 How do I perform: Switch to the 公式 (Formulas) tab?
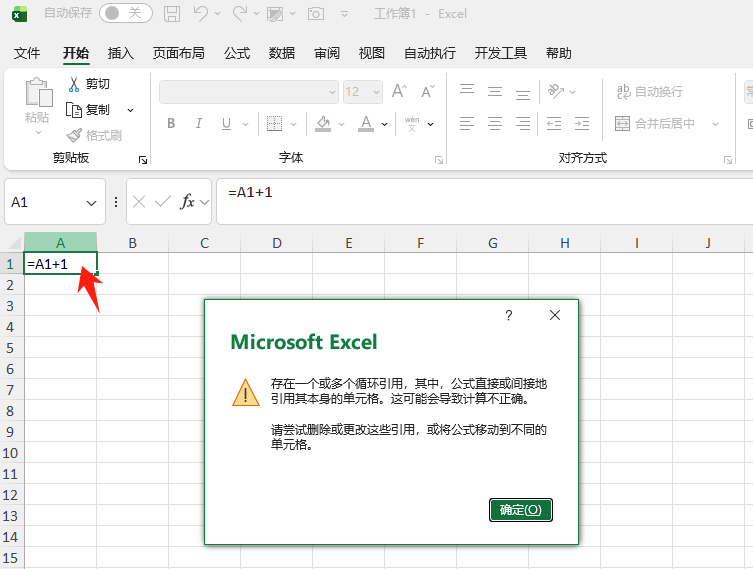tap(237, 53)
